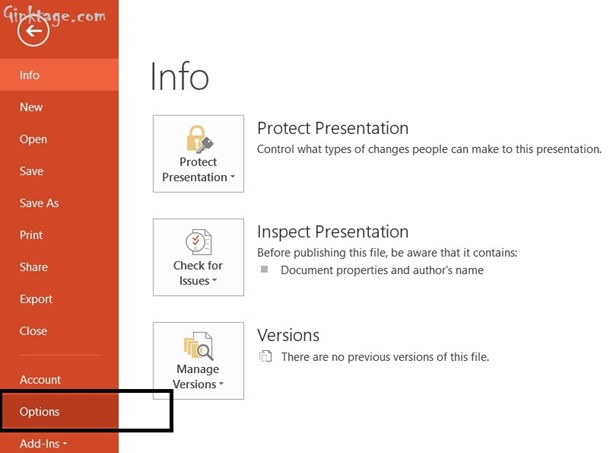The width and height of the screenshot is (610, 453).
Task: Click the Manage Versions magnifier icon
Action: click(198, 346)
